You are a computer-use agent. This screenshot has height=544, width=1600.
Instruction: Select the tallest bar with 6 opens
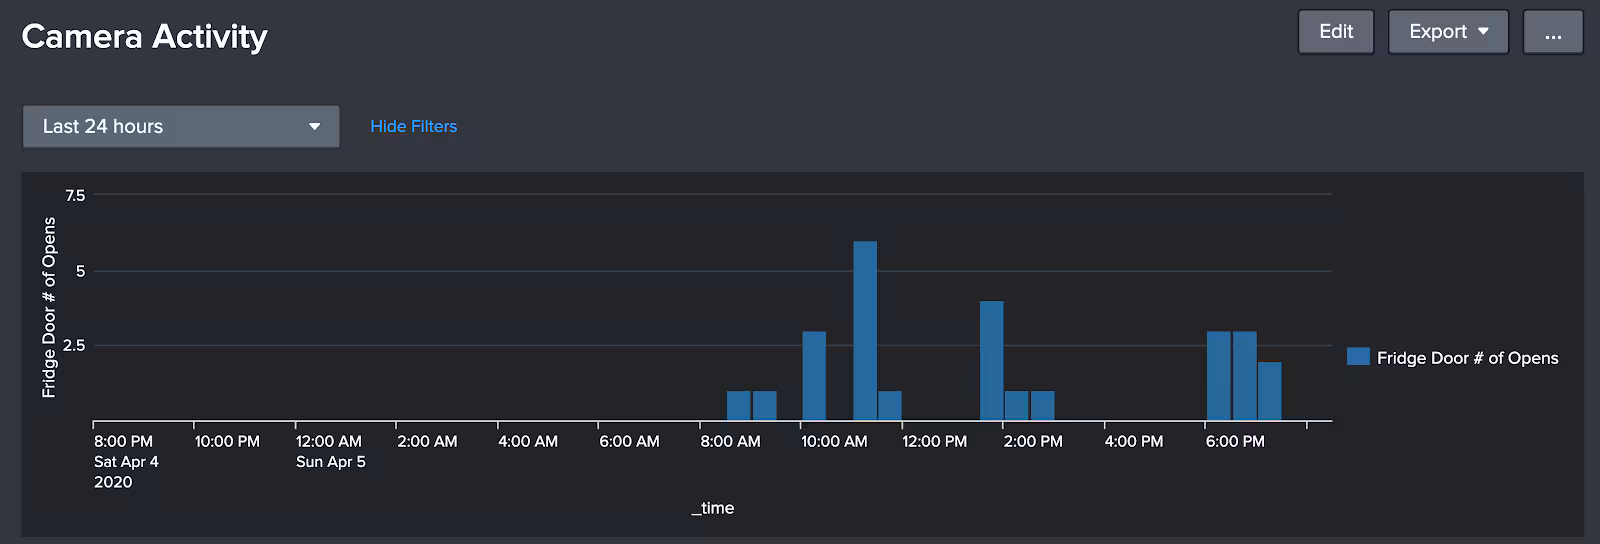click(865, 330)
